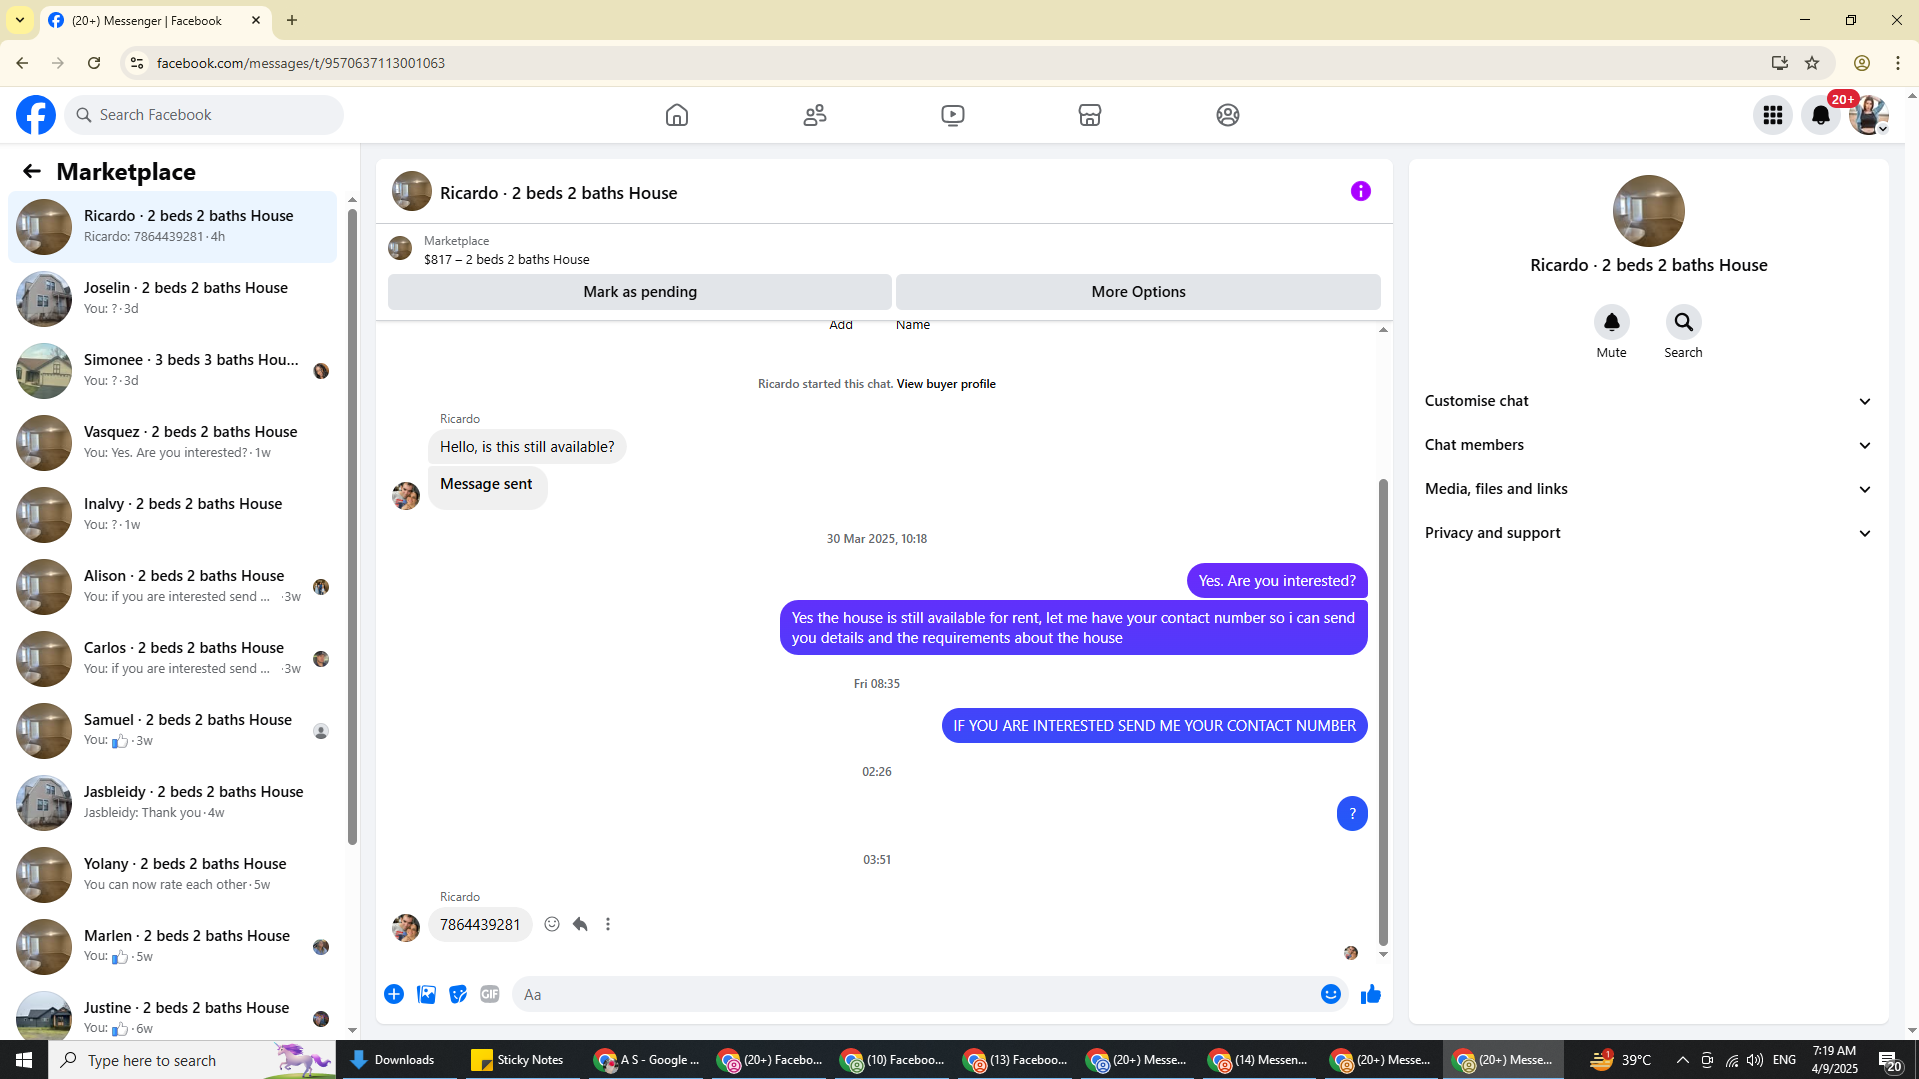Open Simonee 3 beds 3 baths conversation

[172, 370]
